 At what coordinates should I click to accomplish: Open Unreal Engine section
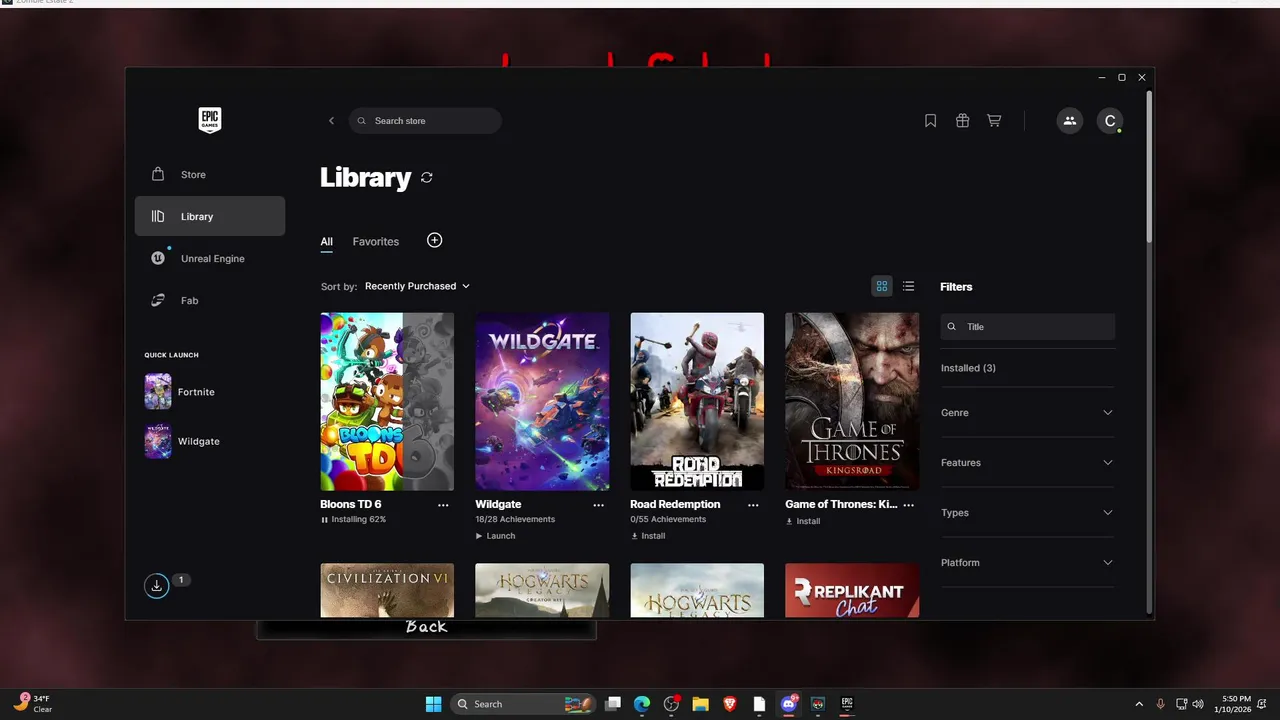210,258
